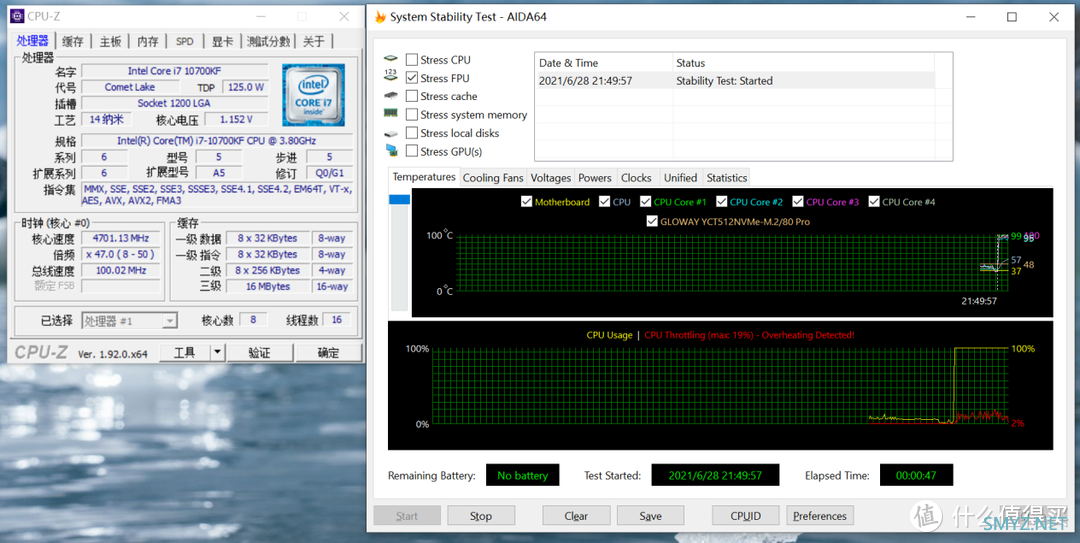This screenshot has width=1080, height=543.
Task: Switch to the Clocks tab
Action: click(x=636, y=178)
